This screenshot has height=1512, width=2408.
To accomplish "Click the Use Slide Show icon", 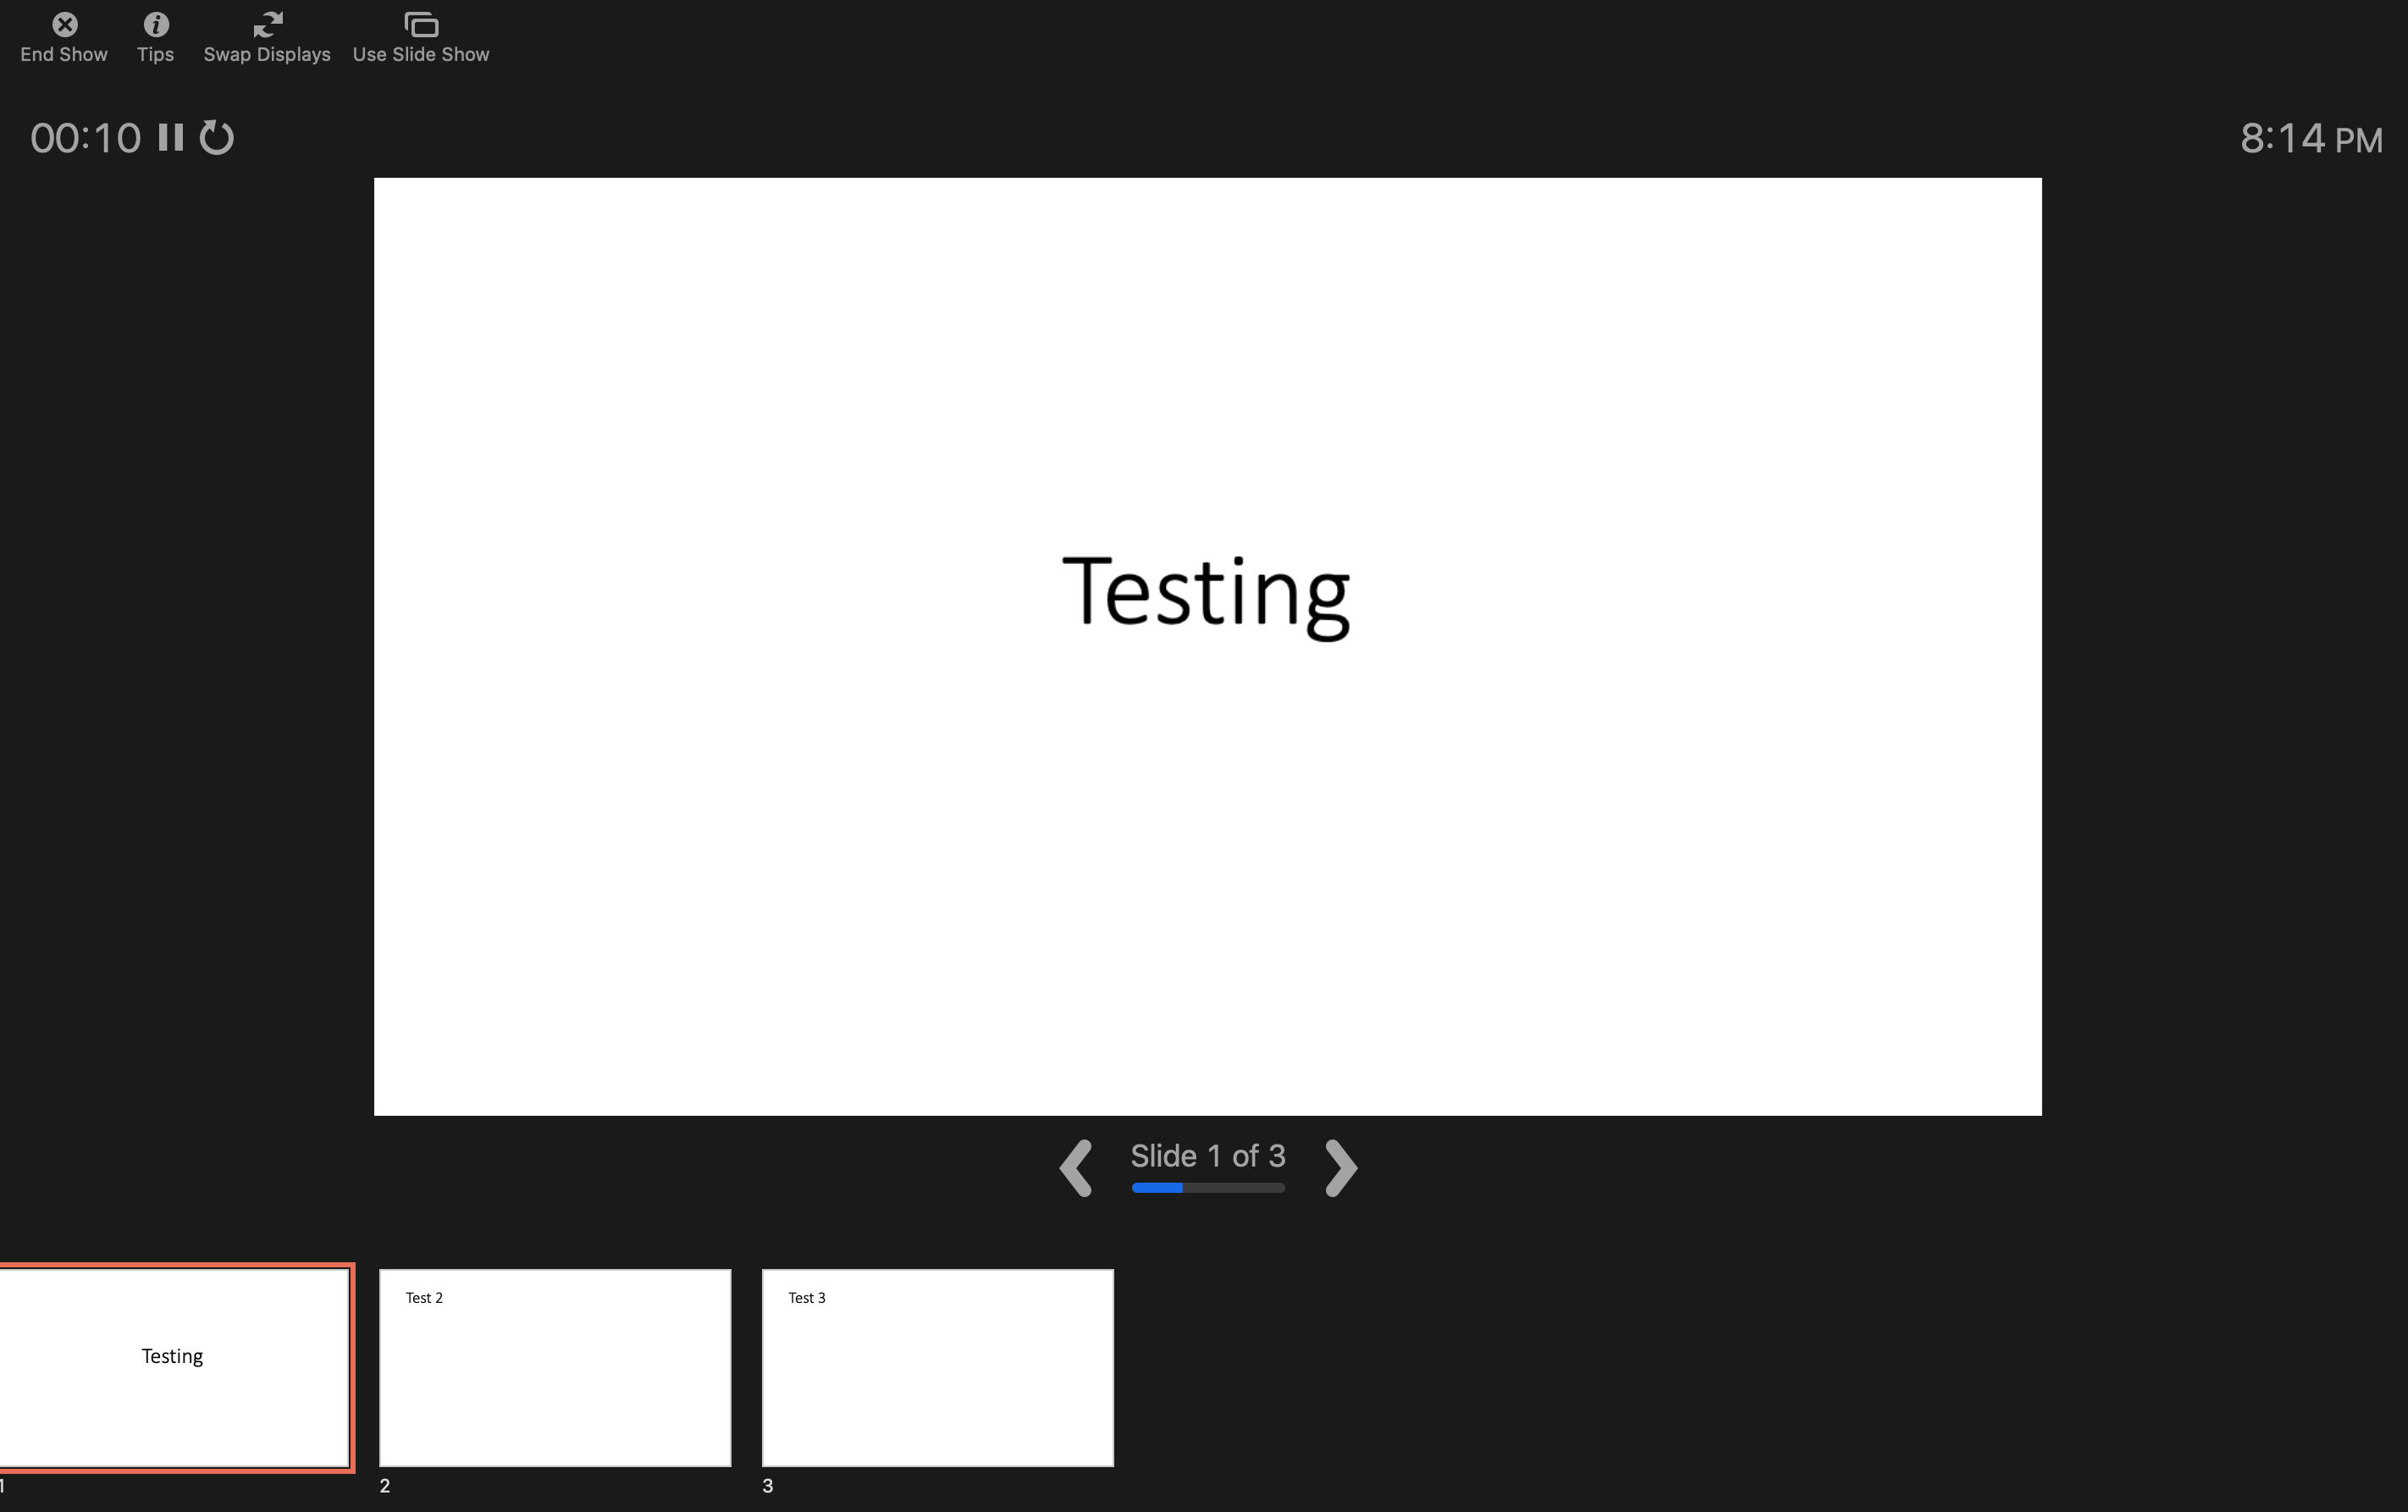I will (x=421, y=24).
